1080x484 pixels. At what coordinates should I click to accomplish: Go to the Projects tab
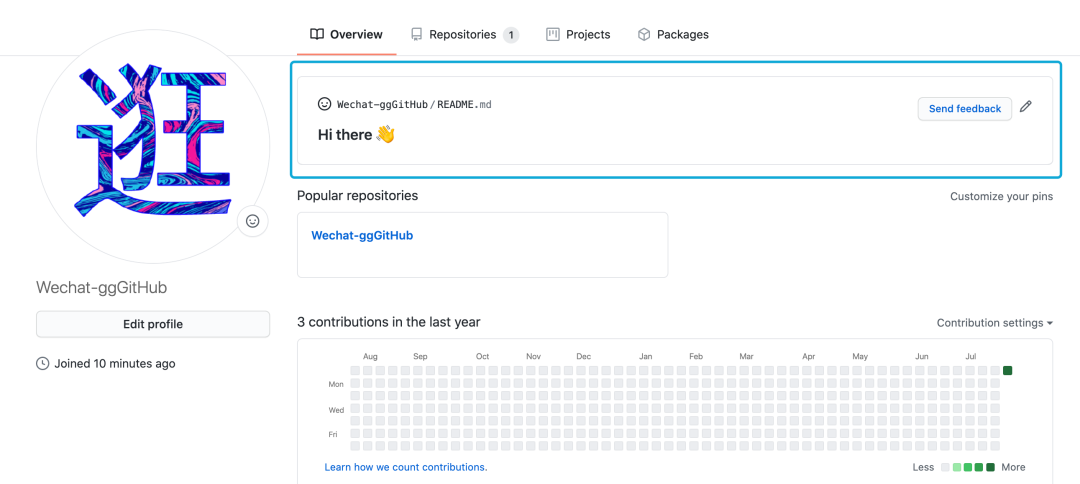point(588,34)
